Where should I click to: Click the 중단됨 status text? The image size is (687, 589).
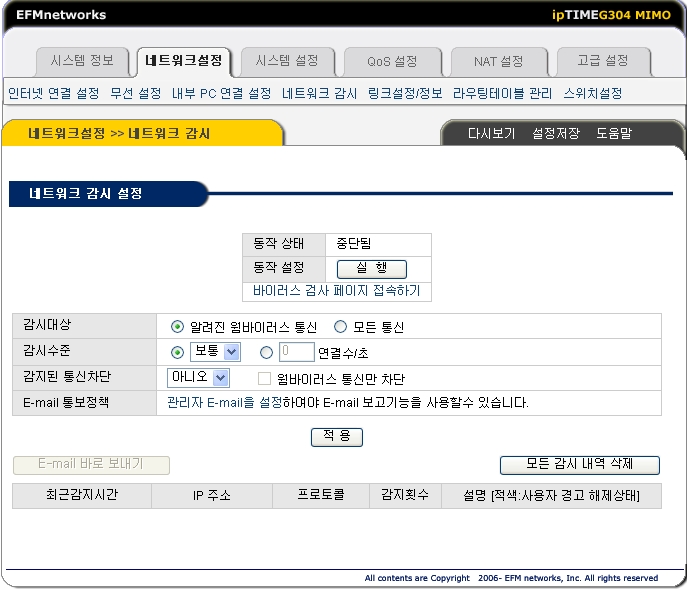click(354, 243)
